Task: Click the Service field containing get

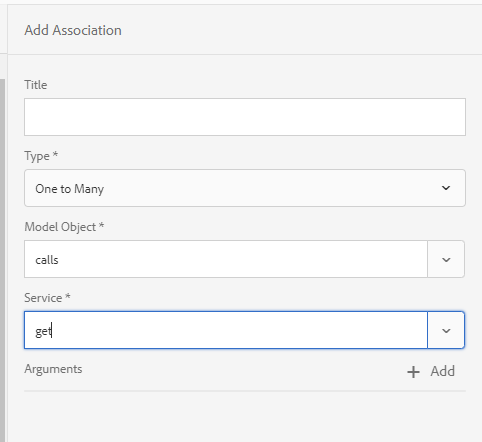Action: [x=226, y=330]
